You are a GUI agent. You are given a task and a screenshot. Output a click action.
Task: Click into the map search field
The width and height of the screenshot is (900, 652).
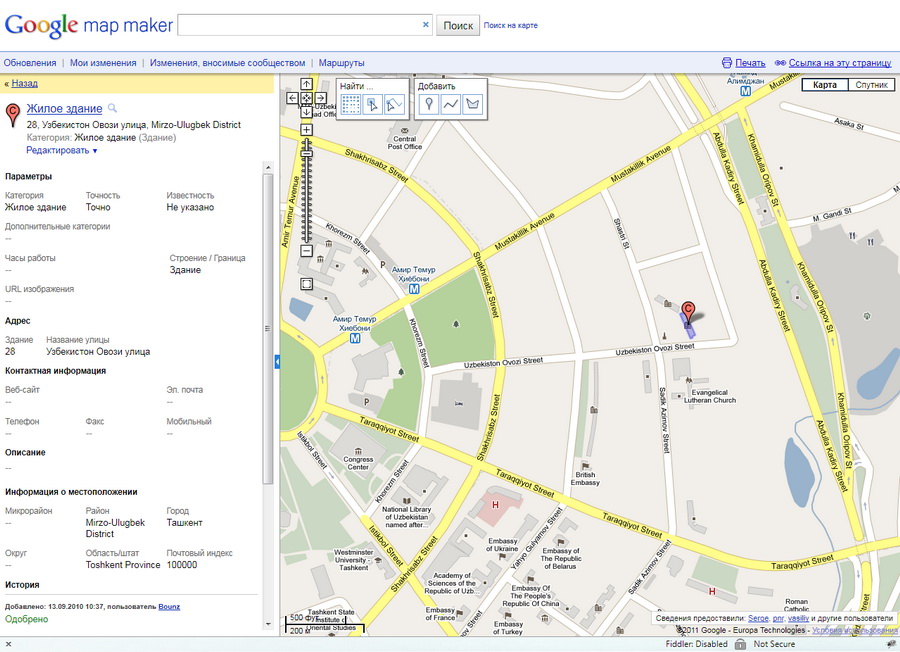point(298,25)
